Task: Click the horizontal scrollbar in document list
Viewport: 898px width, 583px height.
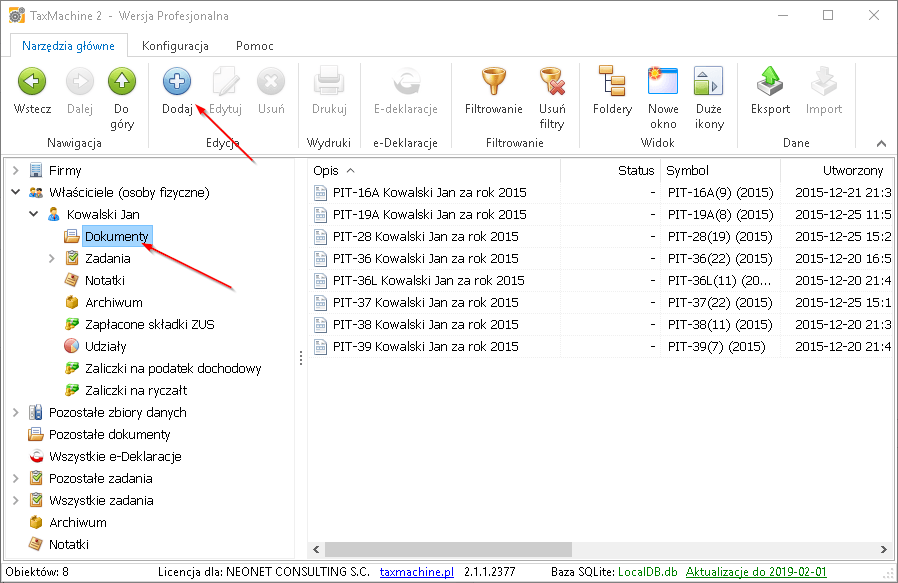Action: coord(448,549)
